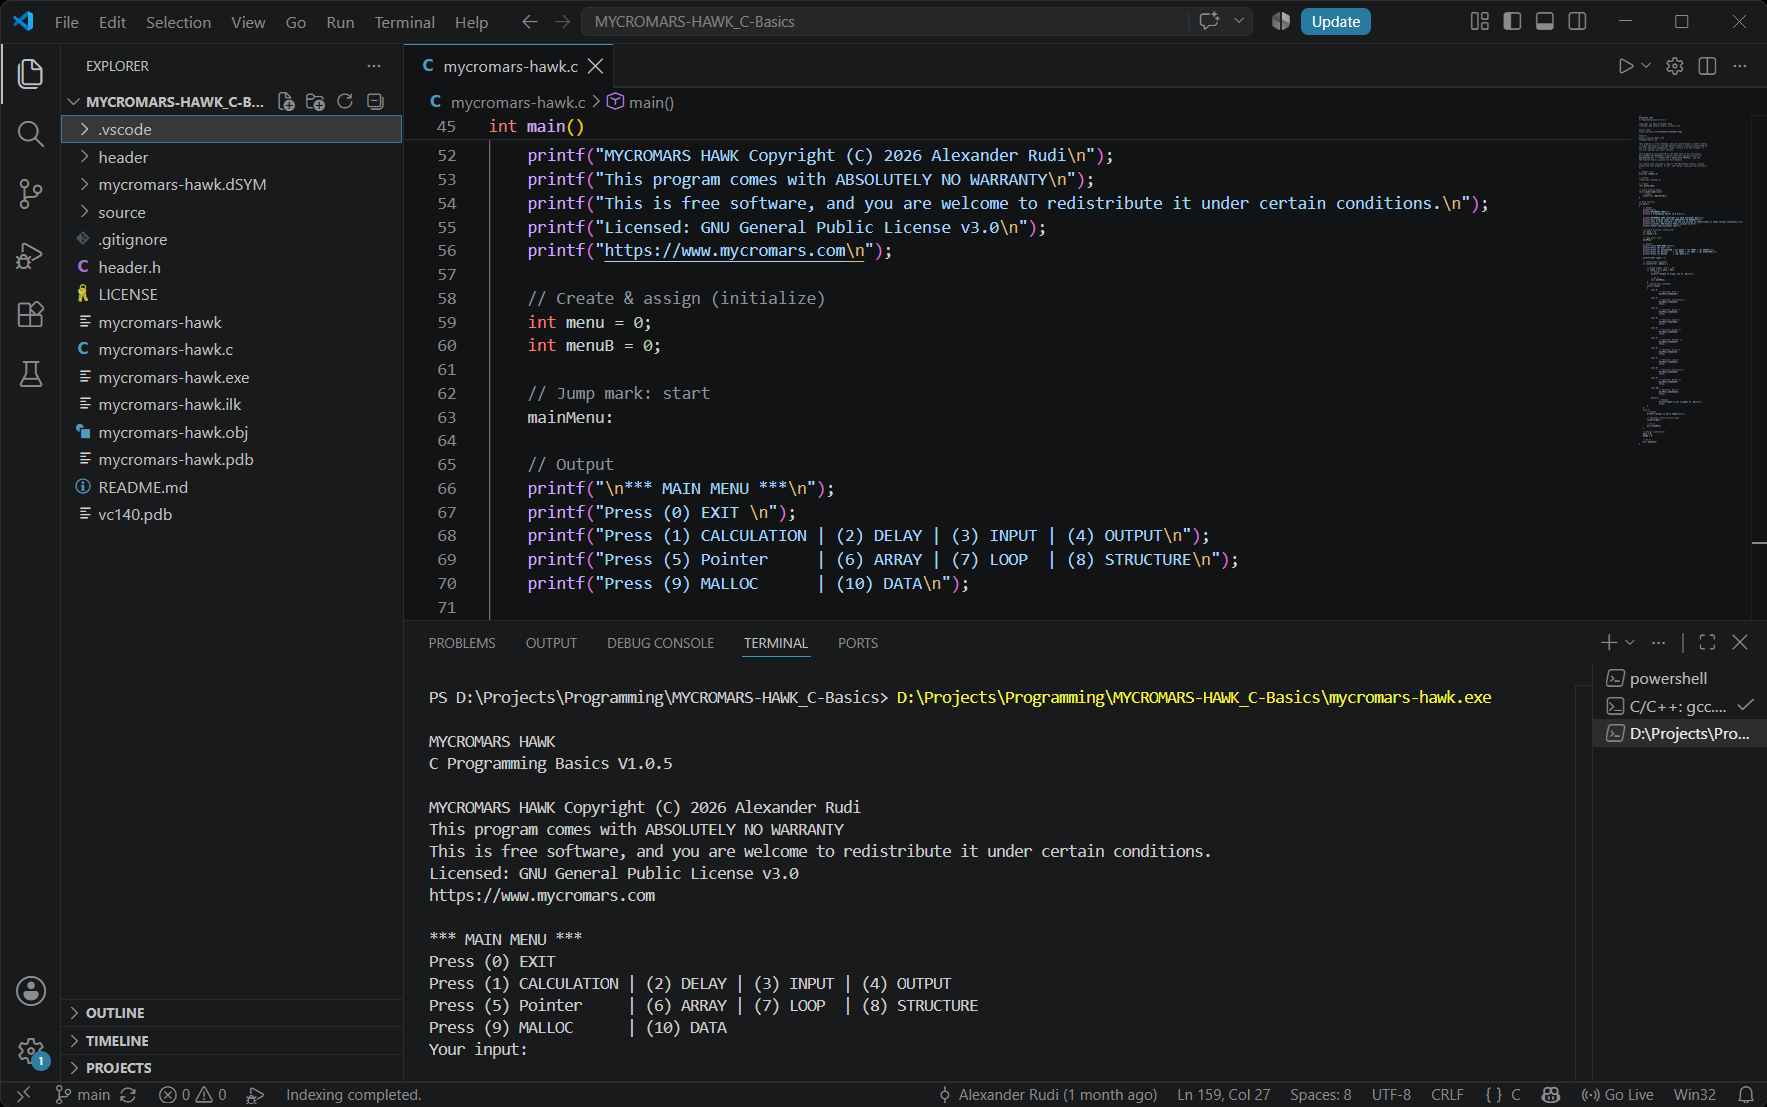Viewport: 1767px width, 1107px height.
Task: Open the new terminal launch profile dropdown
Action: (x=1630, y=642)
